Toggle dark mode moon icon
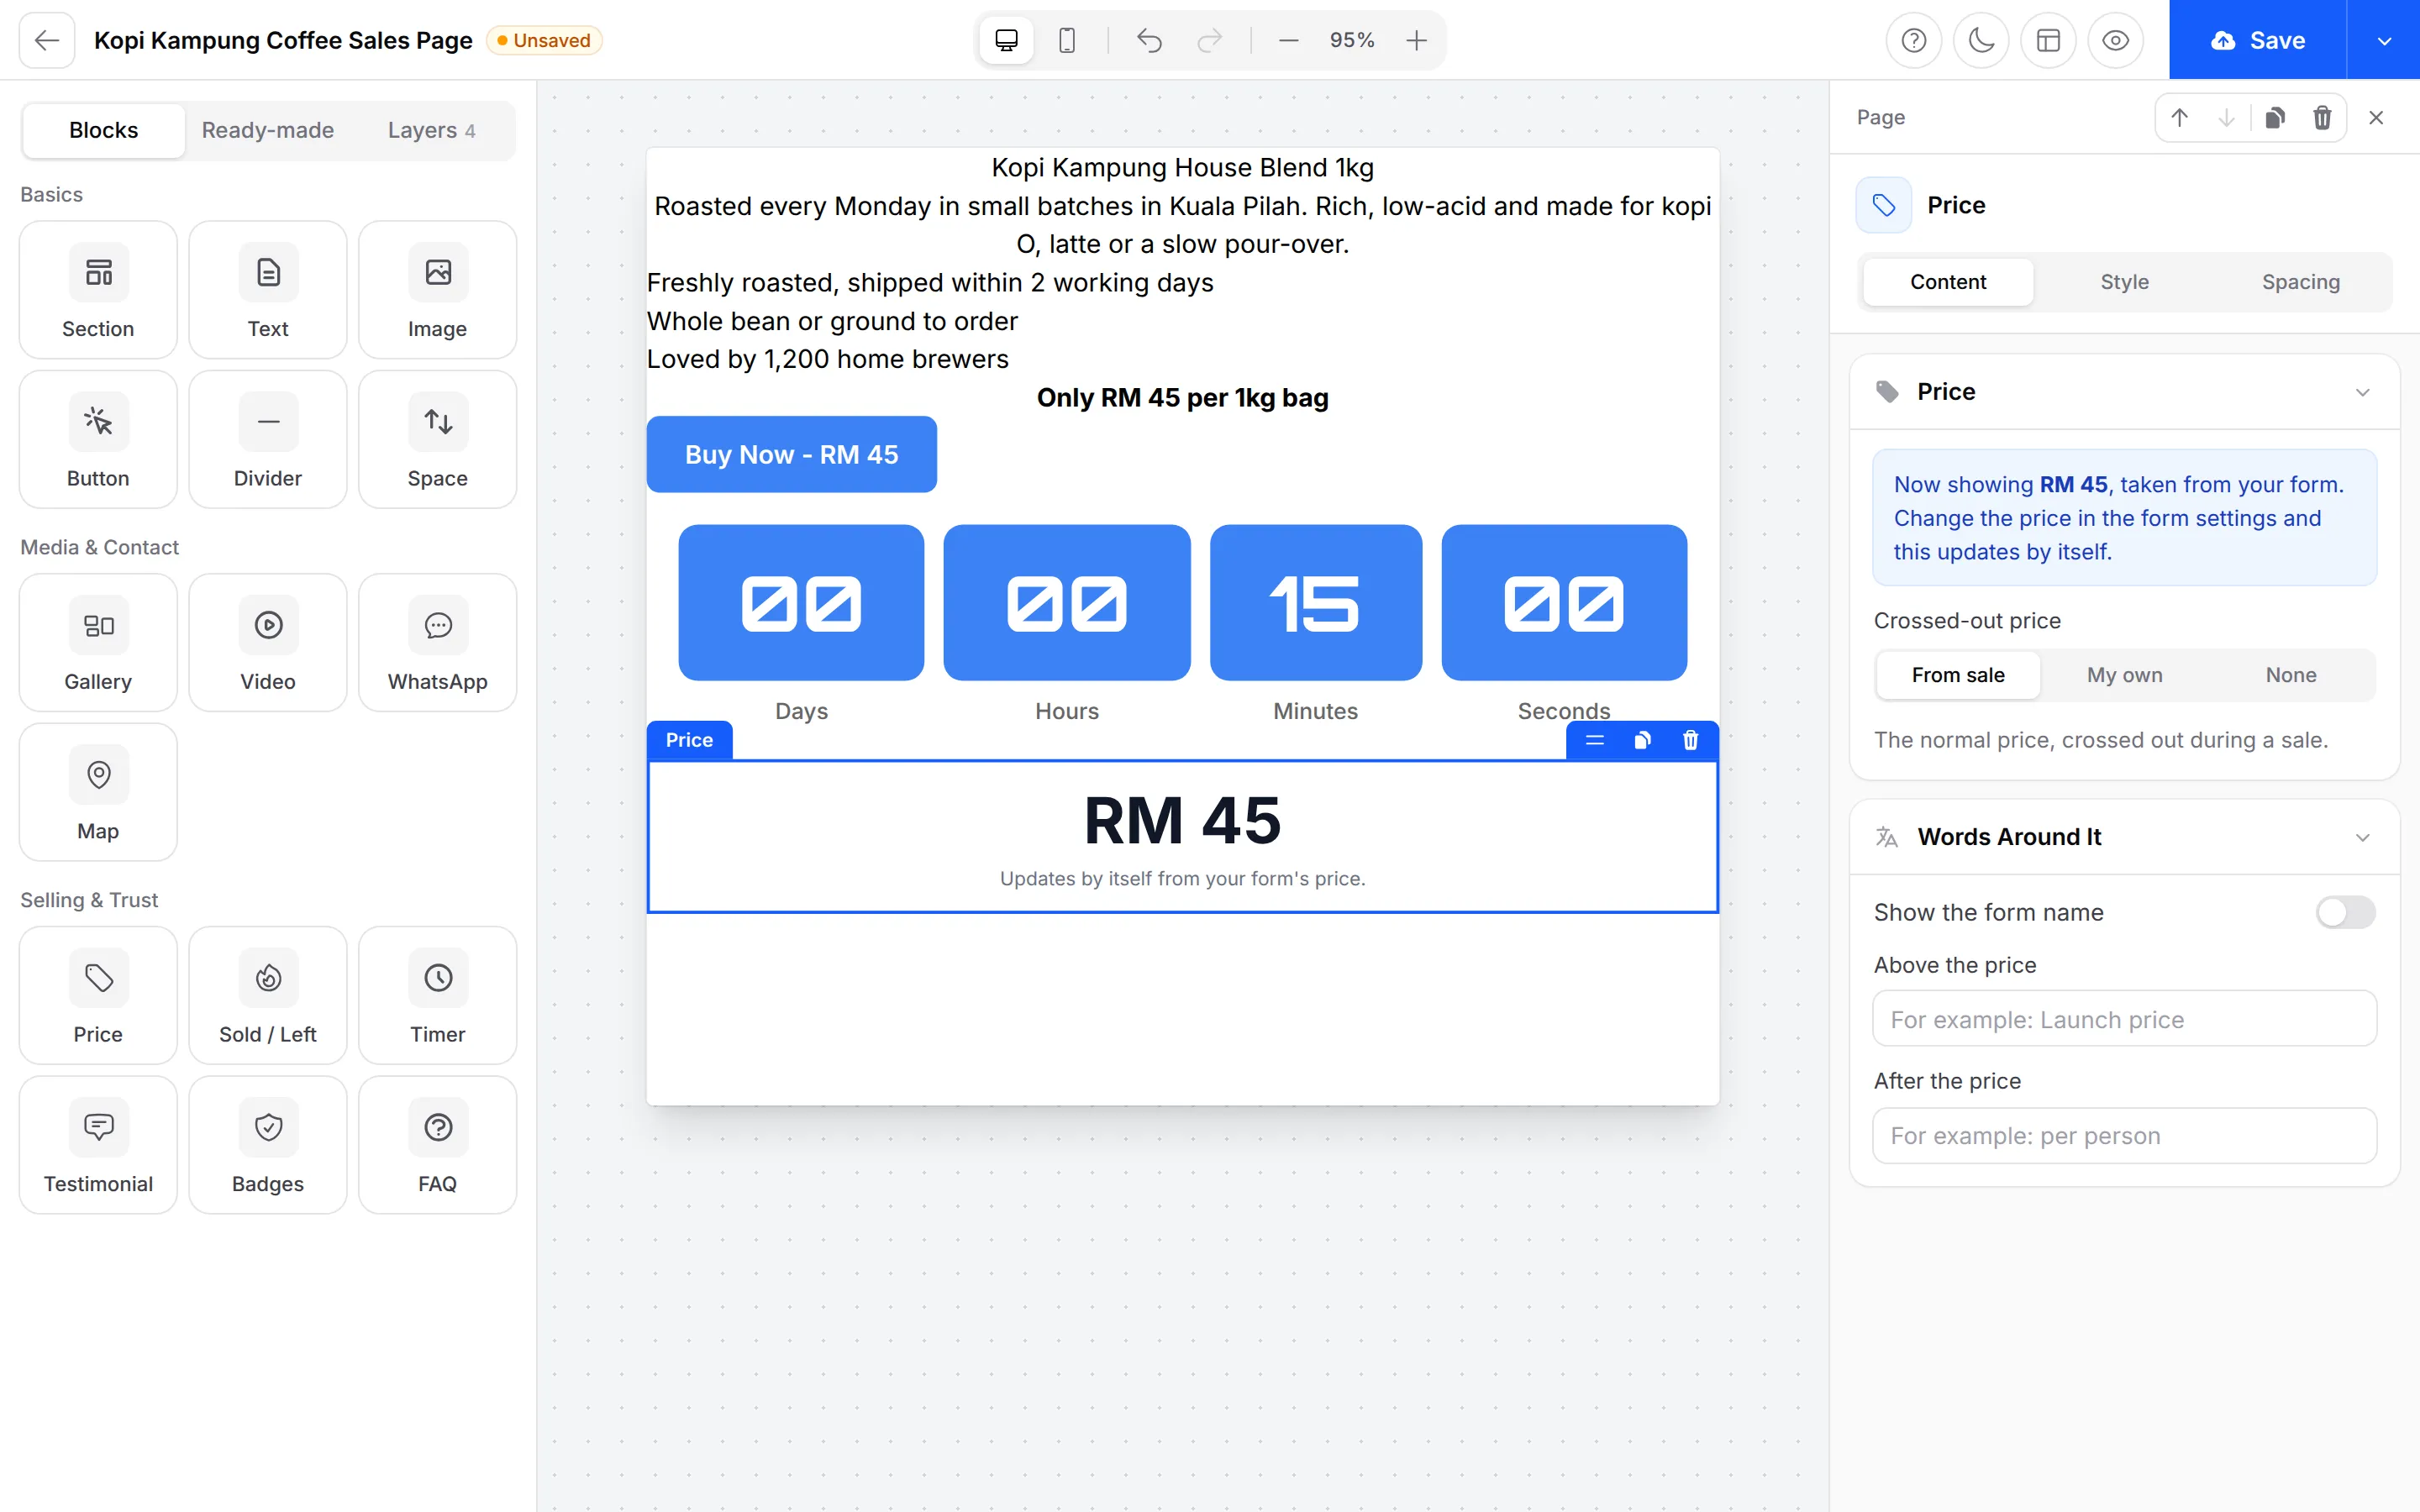This screenshot has height=1512, width=2420. (x=1981, y=40)
